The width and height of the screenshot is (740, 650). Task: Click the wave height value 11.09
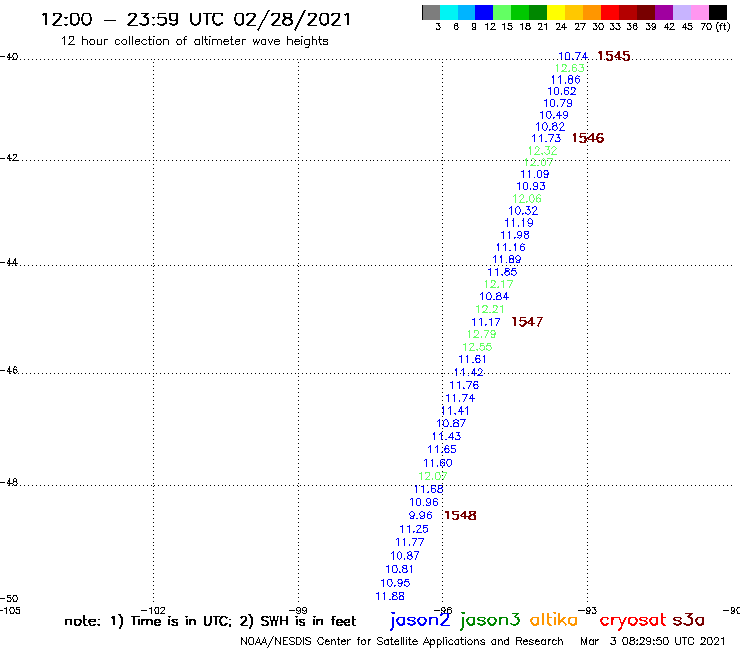click(x=535, y=174)
